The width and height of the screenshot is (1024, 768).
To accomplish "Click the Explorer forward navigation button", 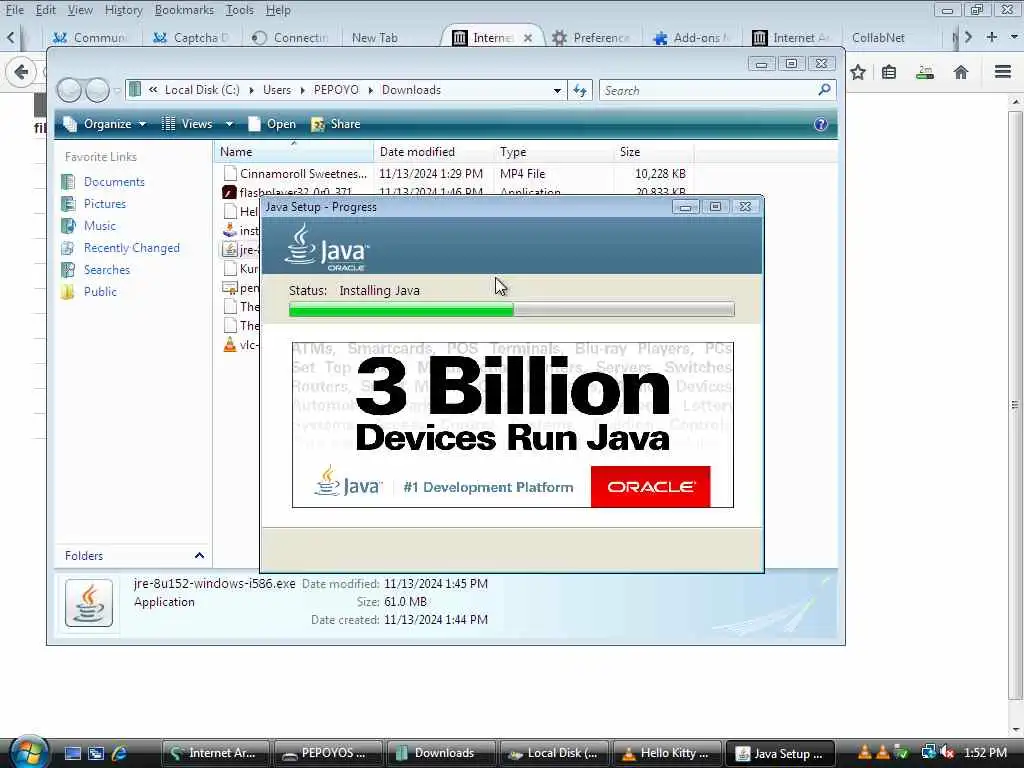I will [97, 90].
